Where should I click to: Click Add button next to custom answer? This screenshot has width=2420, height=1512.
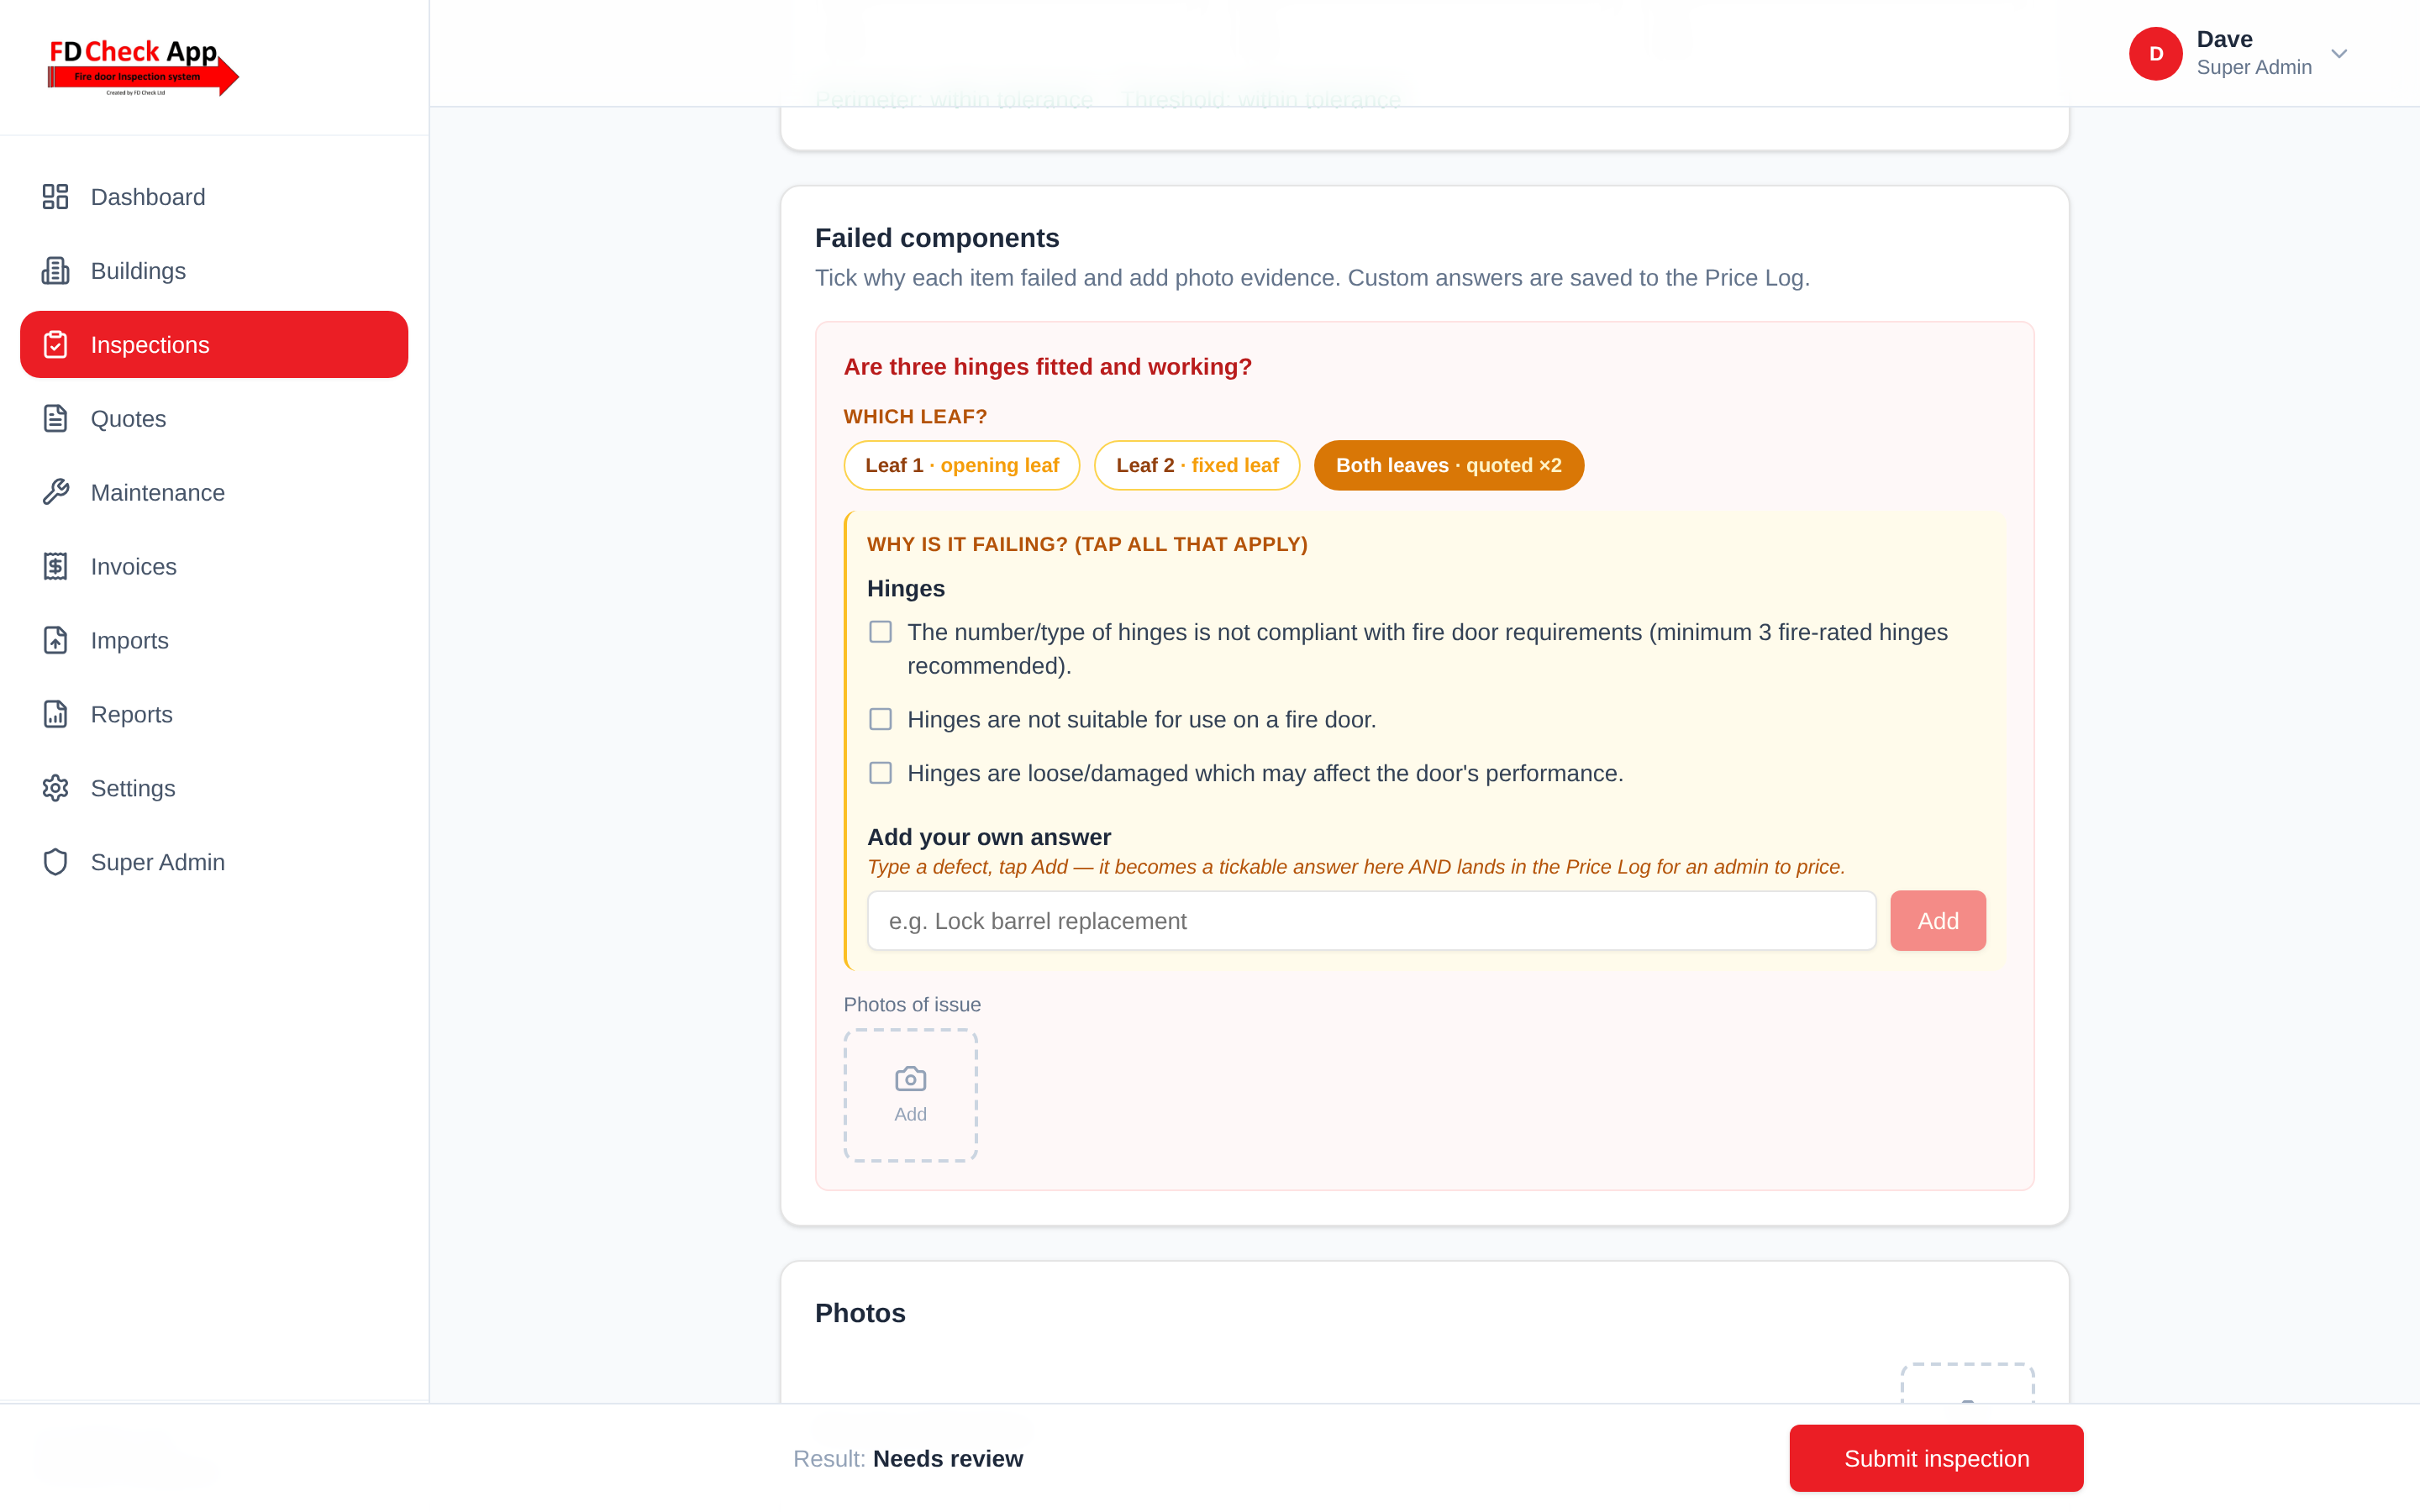pos(1937,921)
